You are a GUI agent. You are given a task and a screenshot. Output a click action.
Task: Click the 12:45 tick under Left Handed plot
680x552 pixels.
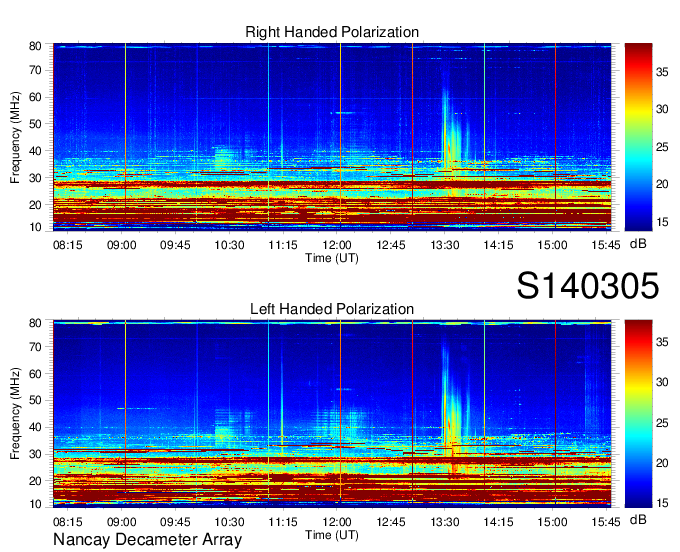coord(391,522)
